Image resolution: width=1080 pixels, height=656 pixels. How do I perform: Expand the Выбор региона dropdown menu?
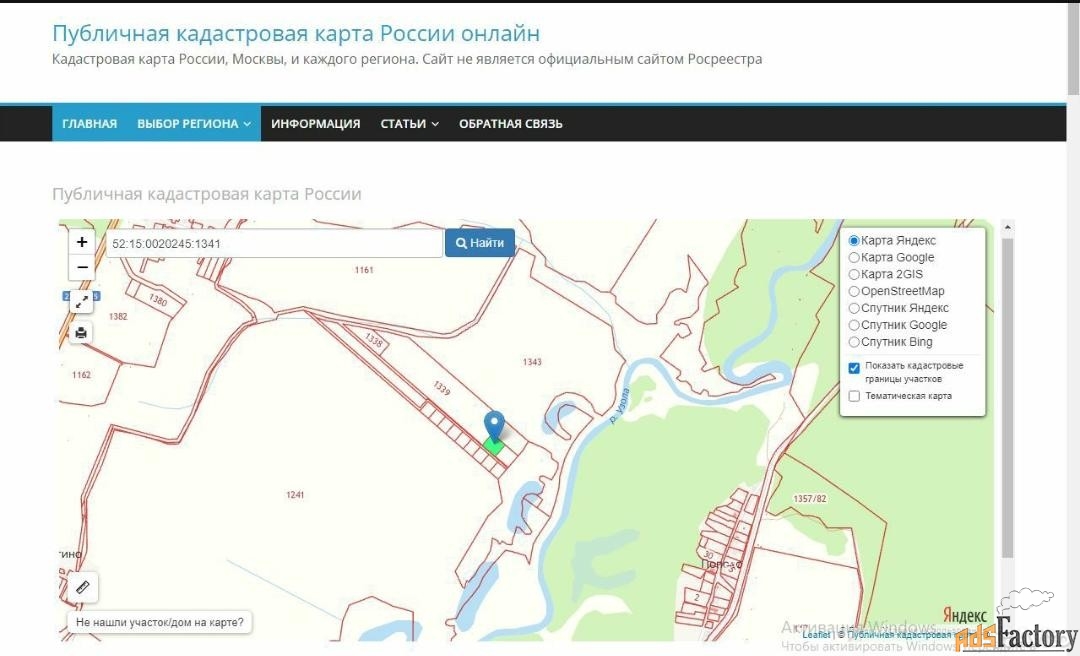(x=194, y=124)
